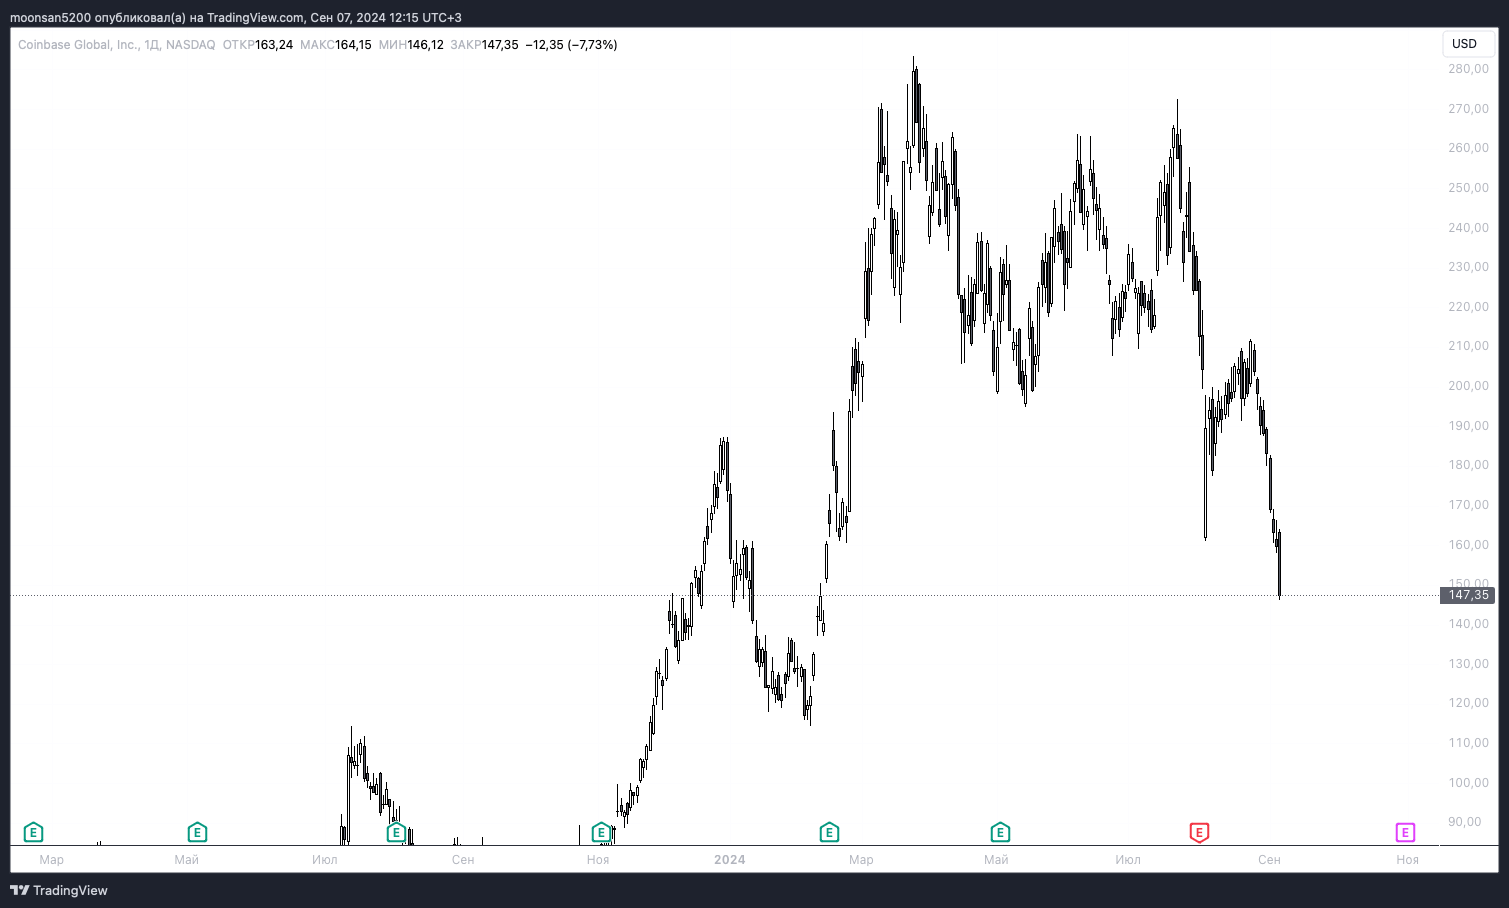Click the magenta upcoming earnings icon near Ноя
Image resolution: width=1509 pixels, height=908 pixels.
[1405, 832]
